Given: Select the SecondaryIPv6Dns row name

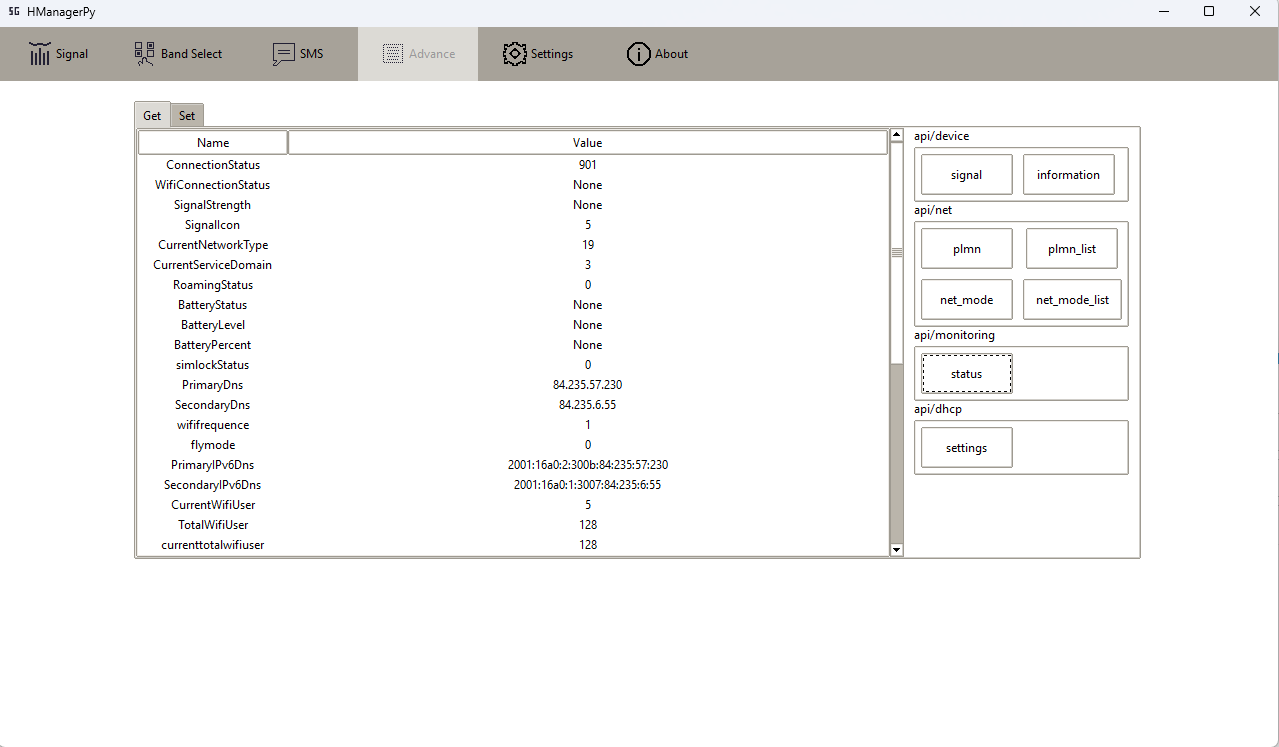Looking at the screenshot, I should pyautogui.click(x=213, y=485).
